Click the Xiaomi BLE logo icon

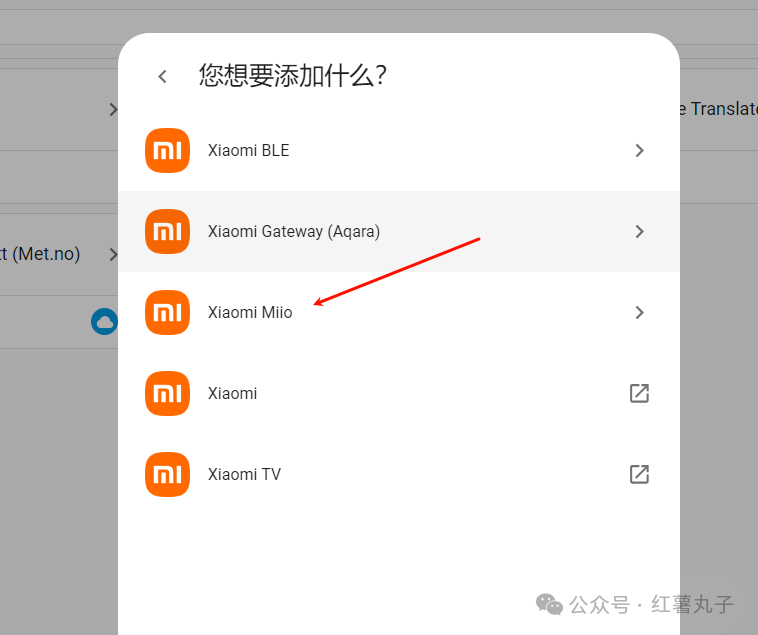[x=167, y=150]
